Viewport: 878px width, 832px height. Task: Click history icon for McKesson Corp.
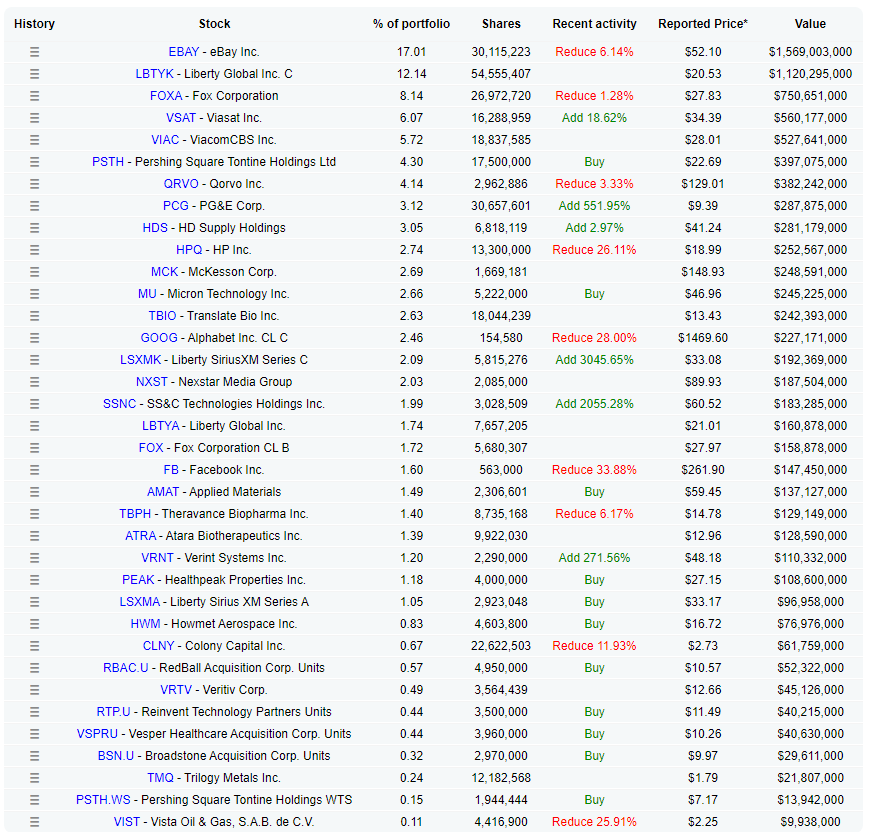tap(35, 272)
